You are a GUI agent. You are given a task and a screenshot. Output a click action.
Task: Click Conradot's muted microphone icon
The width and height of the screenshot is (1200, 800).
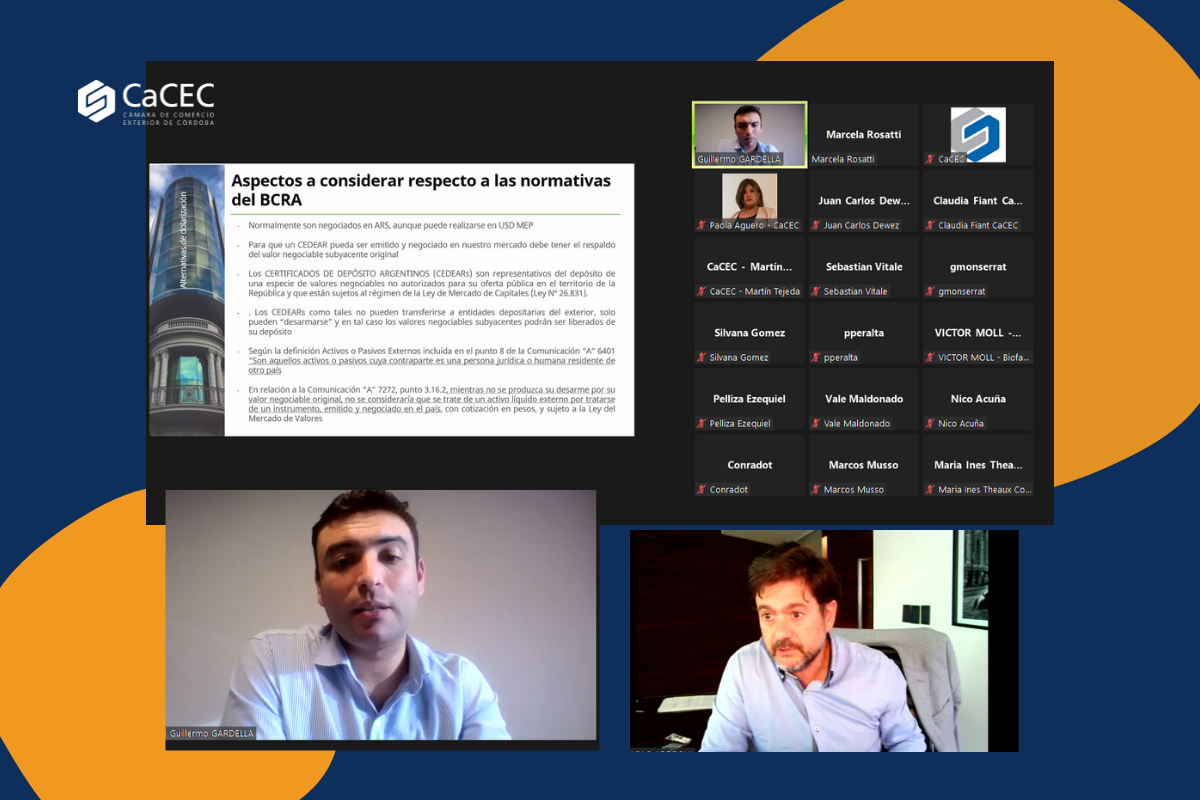click(x=702, y=489)
